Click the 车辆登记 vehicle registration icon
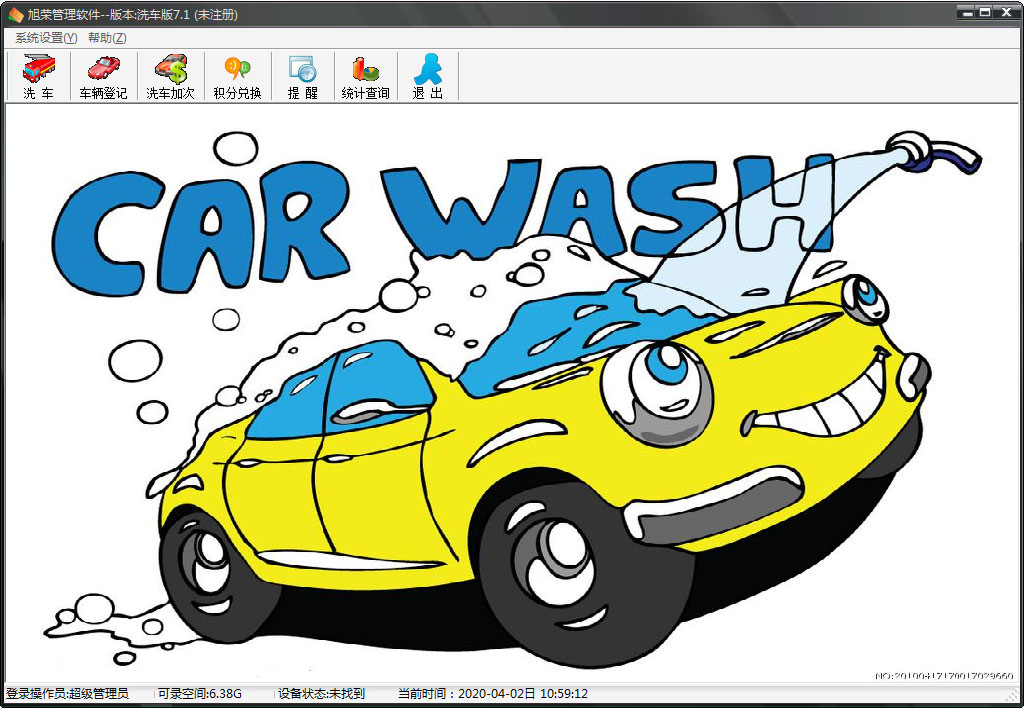 (x=103, y=77)
